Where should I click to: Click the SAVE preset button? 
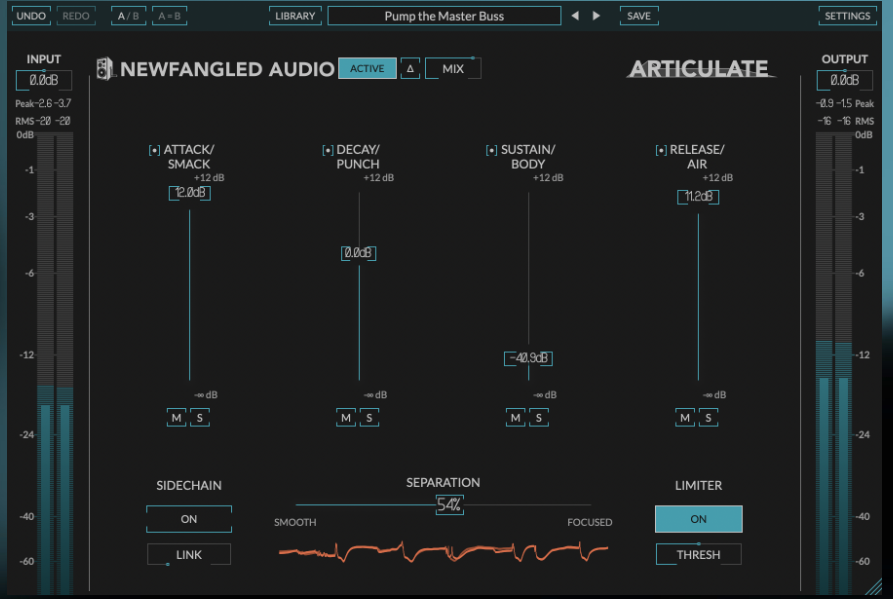click(639, 16)
